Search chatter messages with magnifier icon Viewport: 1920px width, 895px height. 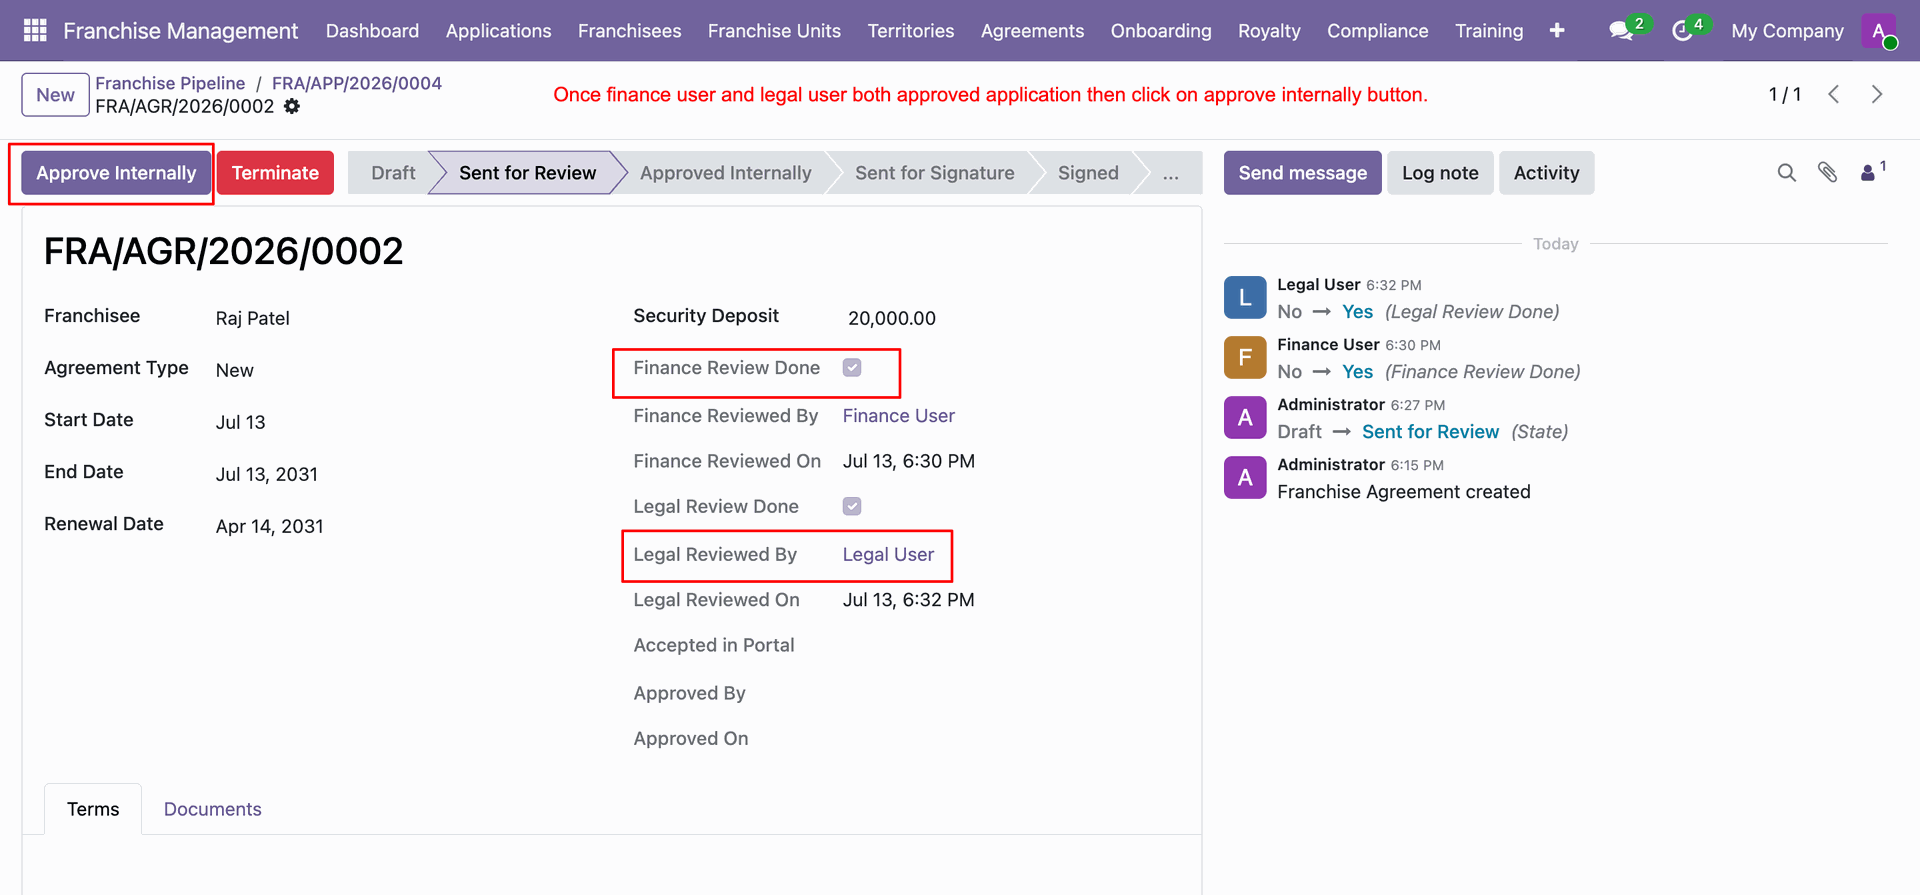(x=1787, y=173)
